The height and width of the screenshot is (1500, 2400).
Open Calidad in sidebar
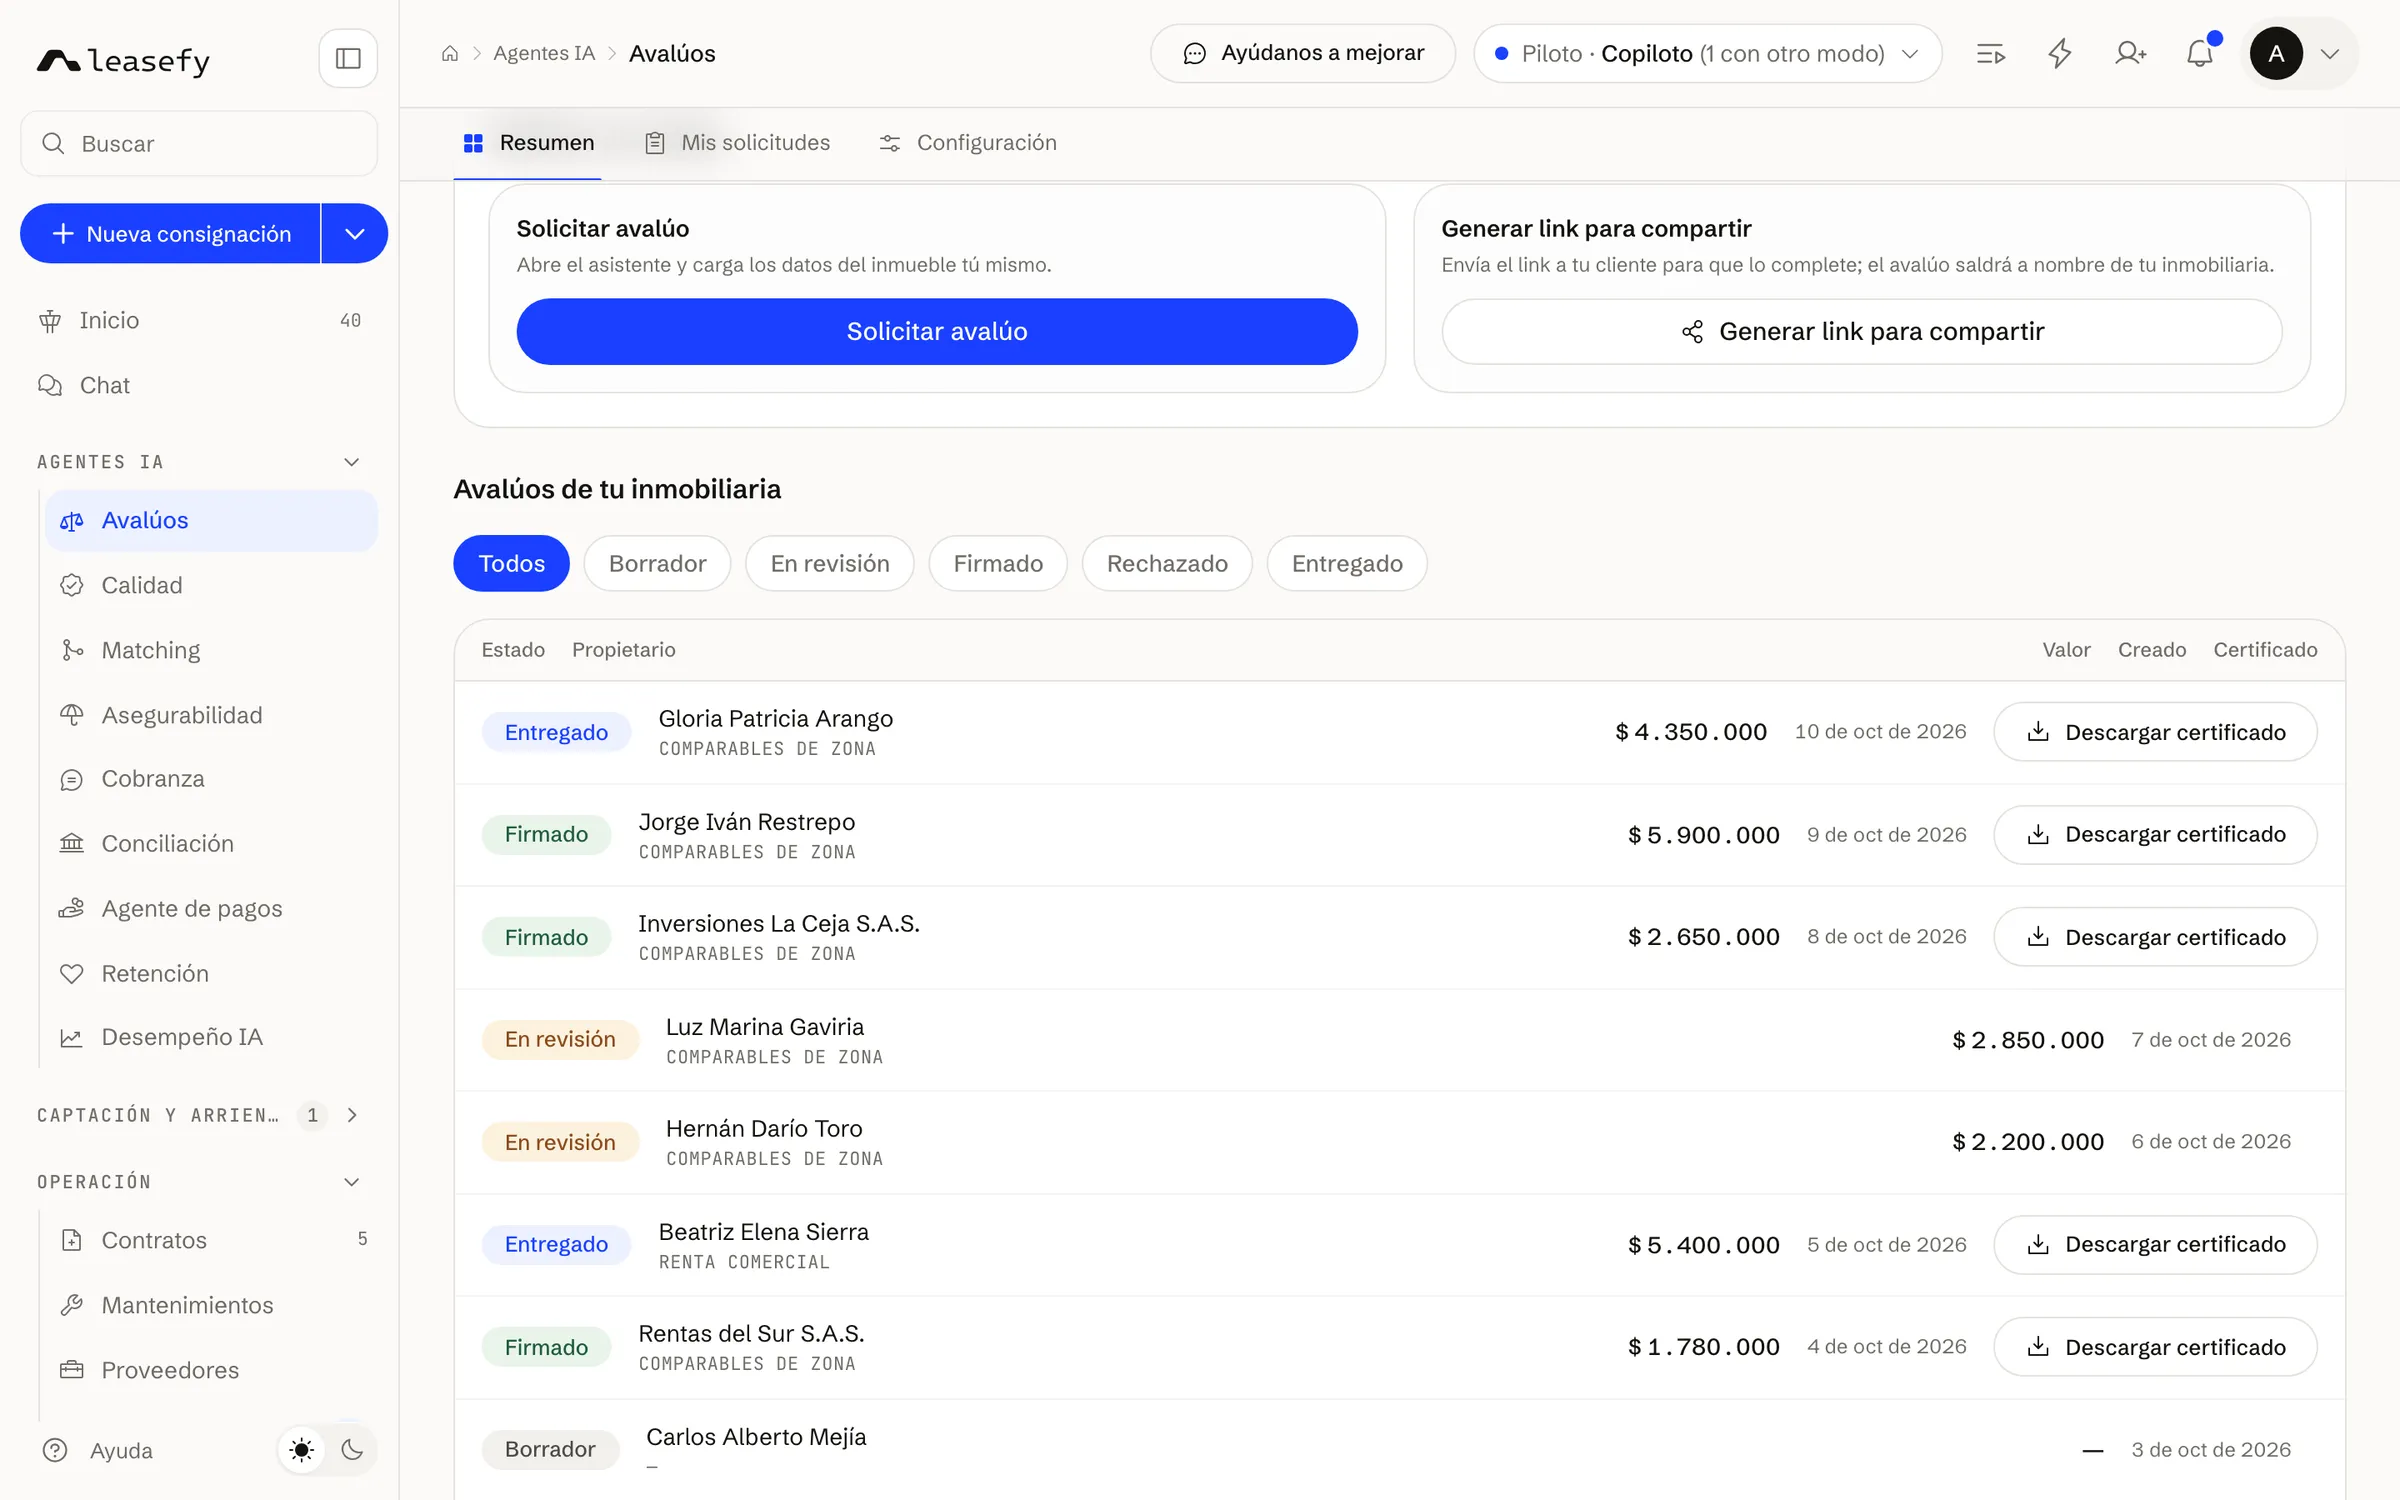211,585
